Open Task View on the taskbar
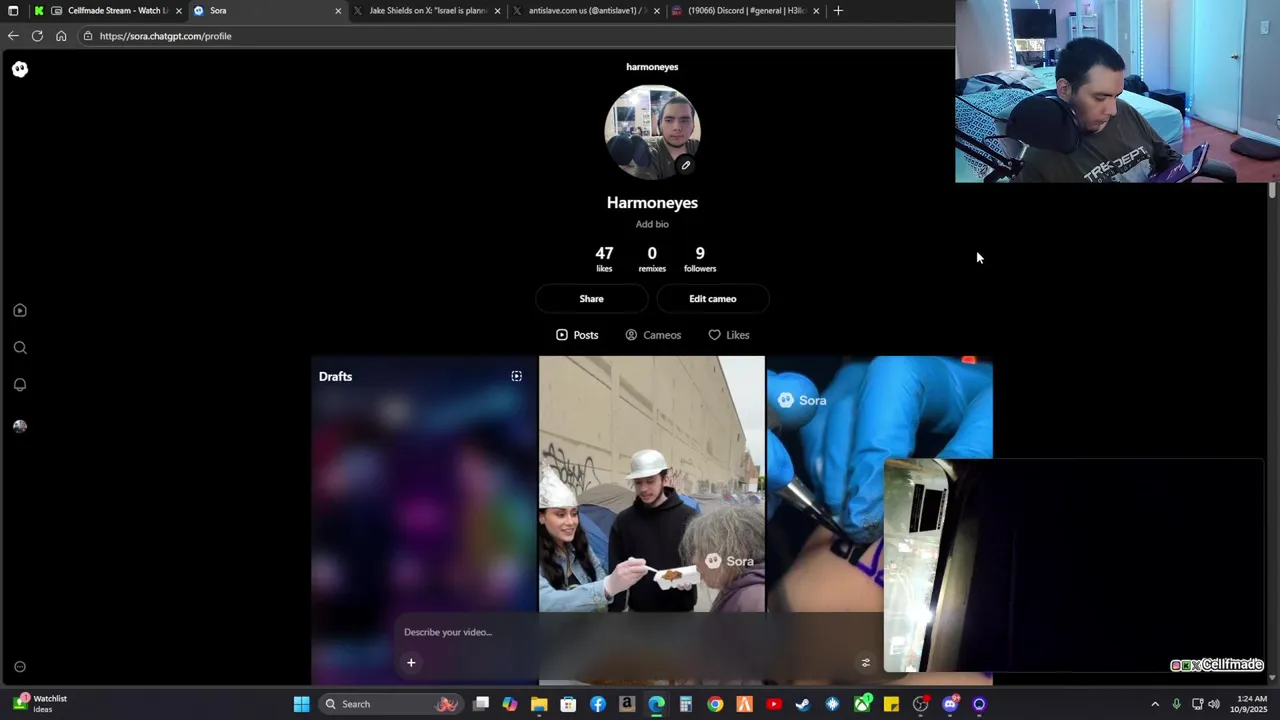The width and height of the screenshot is (1280, 720). tap(481, 704)
